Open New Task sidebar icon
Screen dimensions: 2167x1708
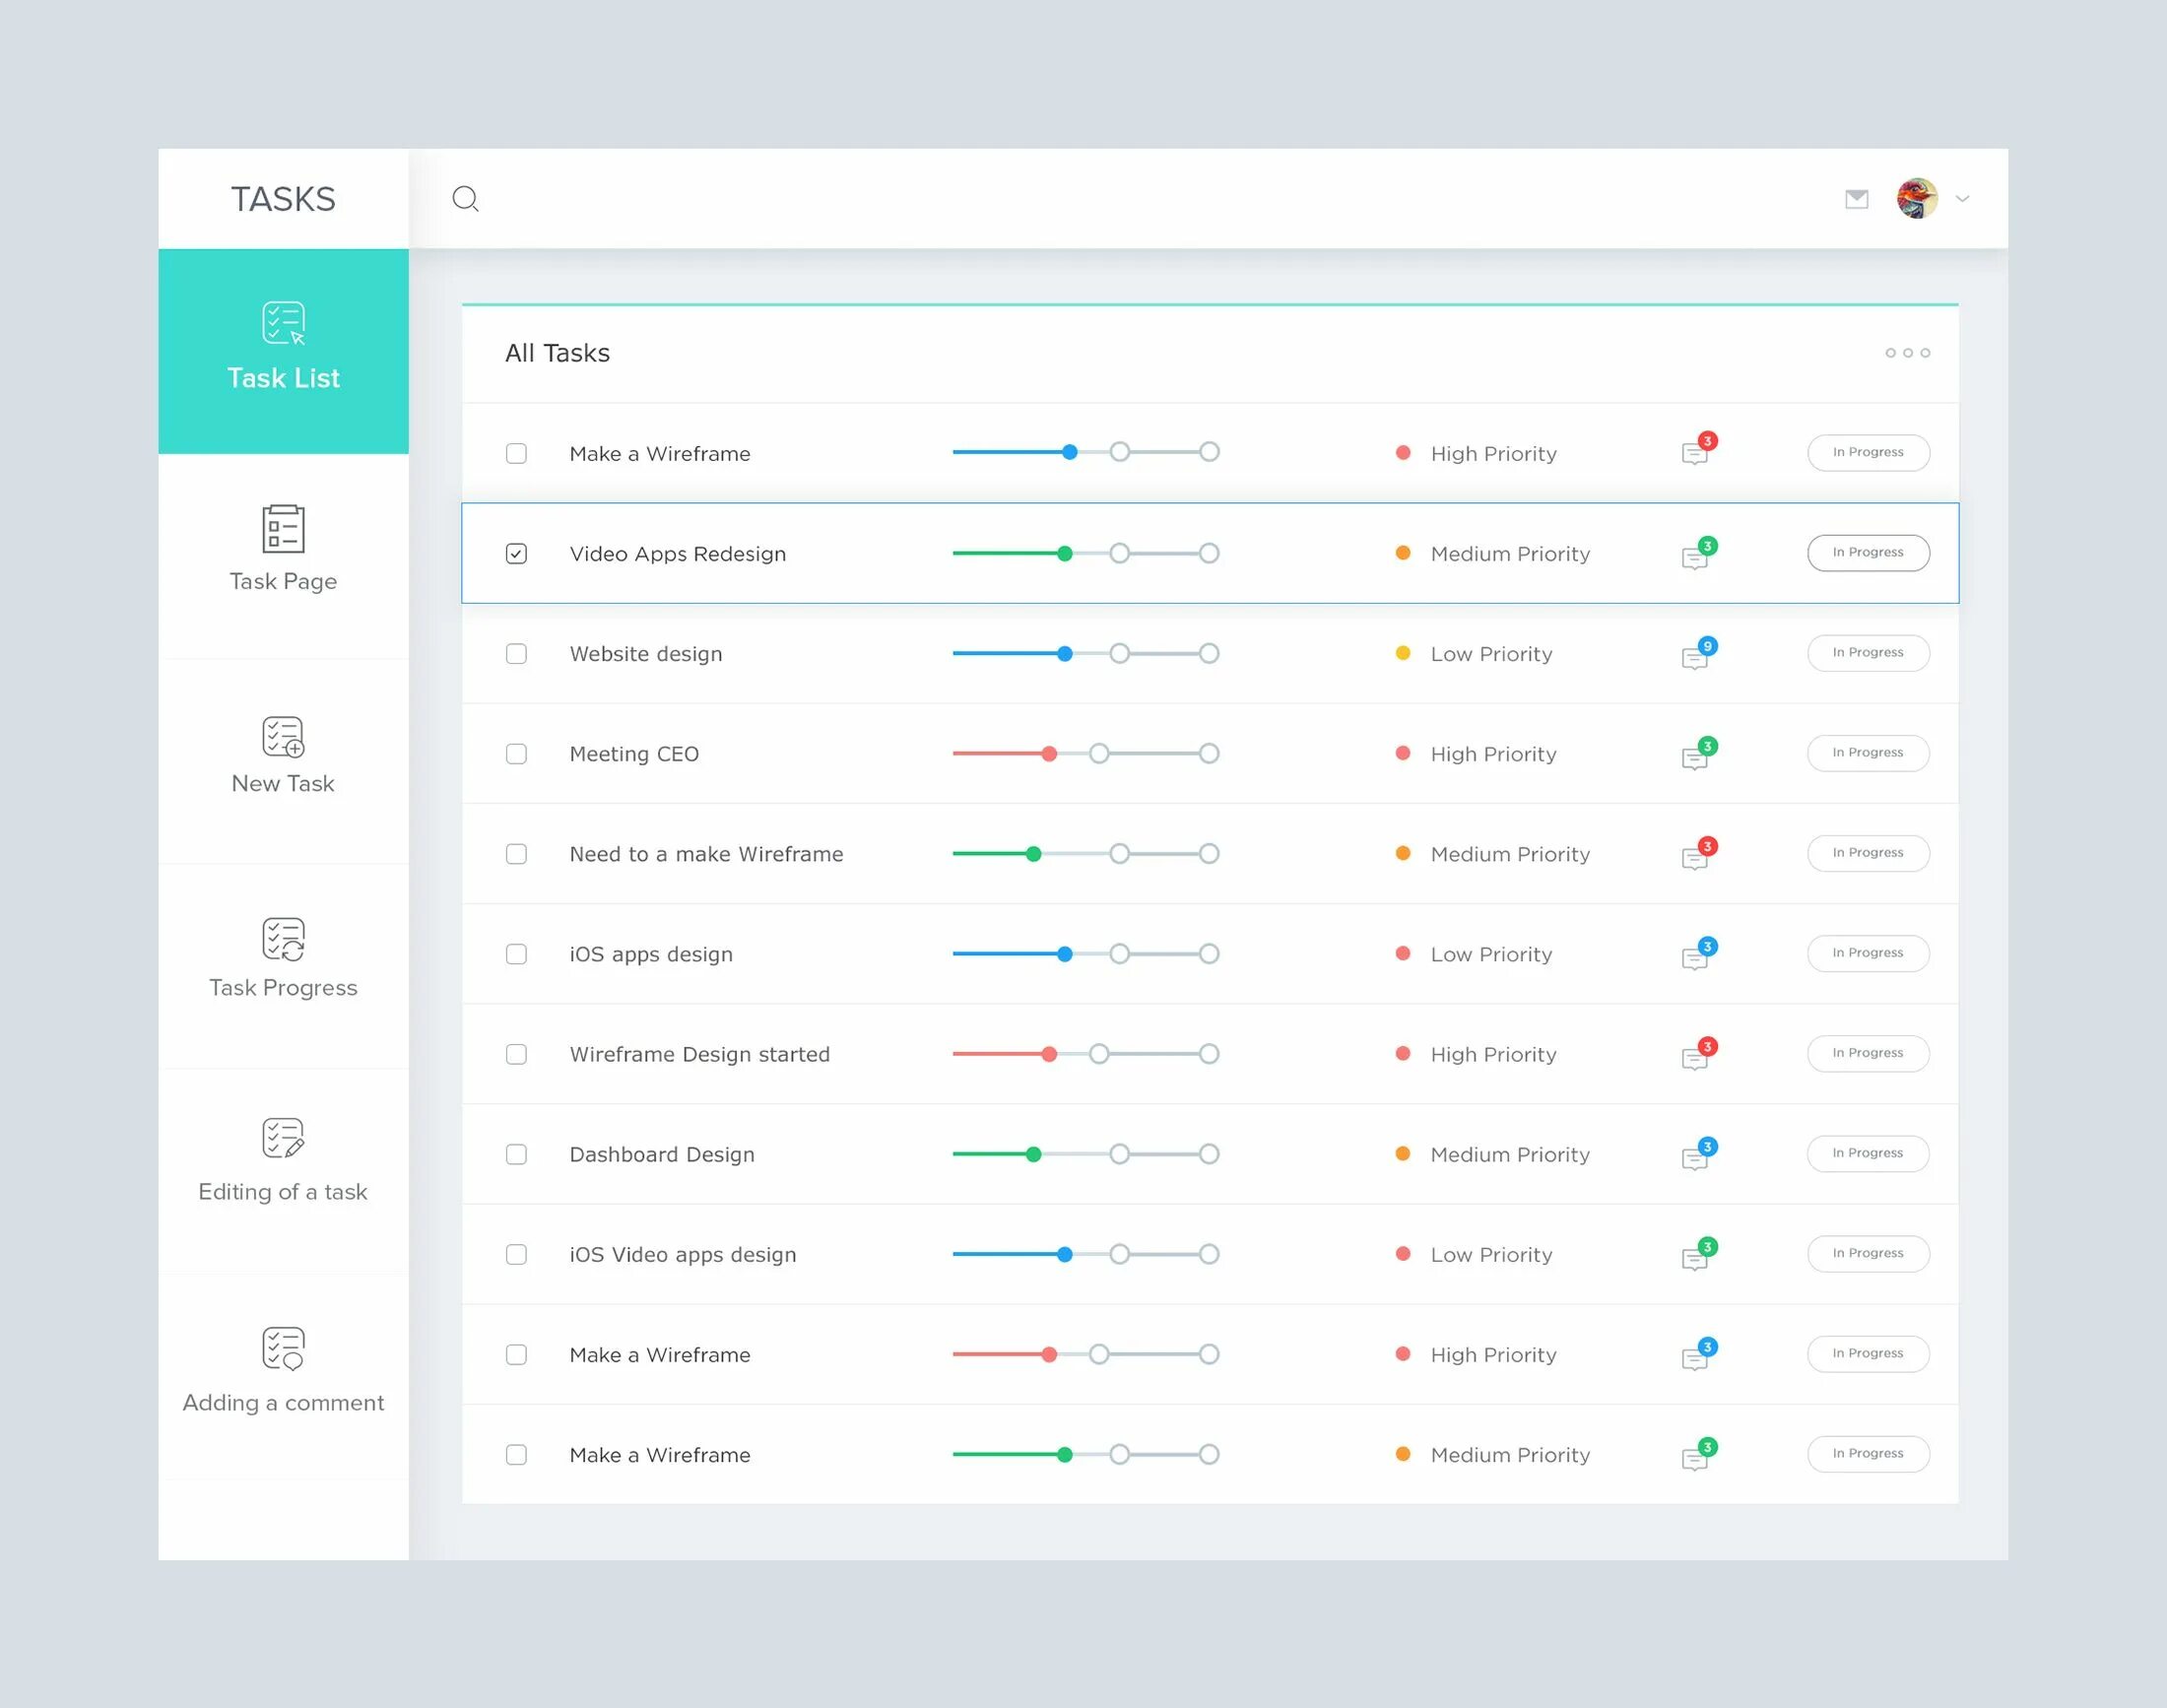pyautogui.click(x=283, y=737)
